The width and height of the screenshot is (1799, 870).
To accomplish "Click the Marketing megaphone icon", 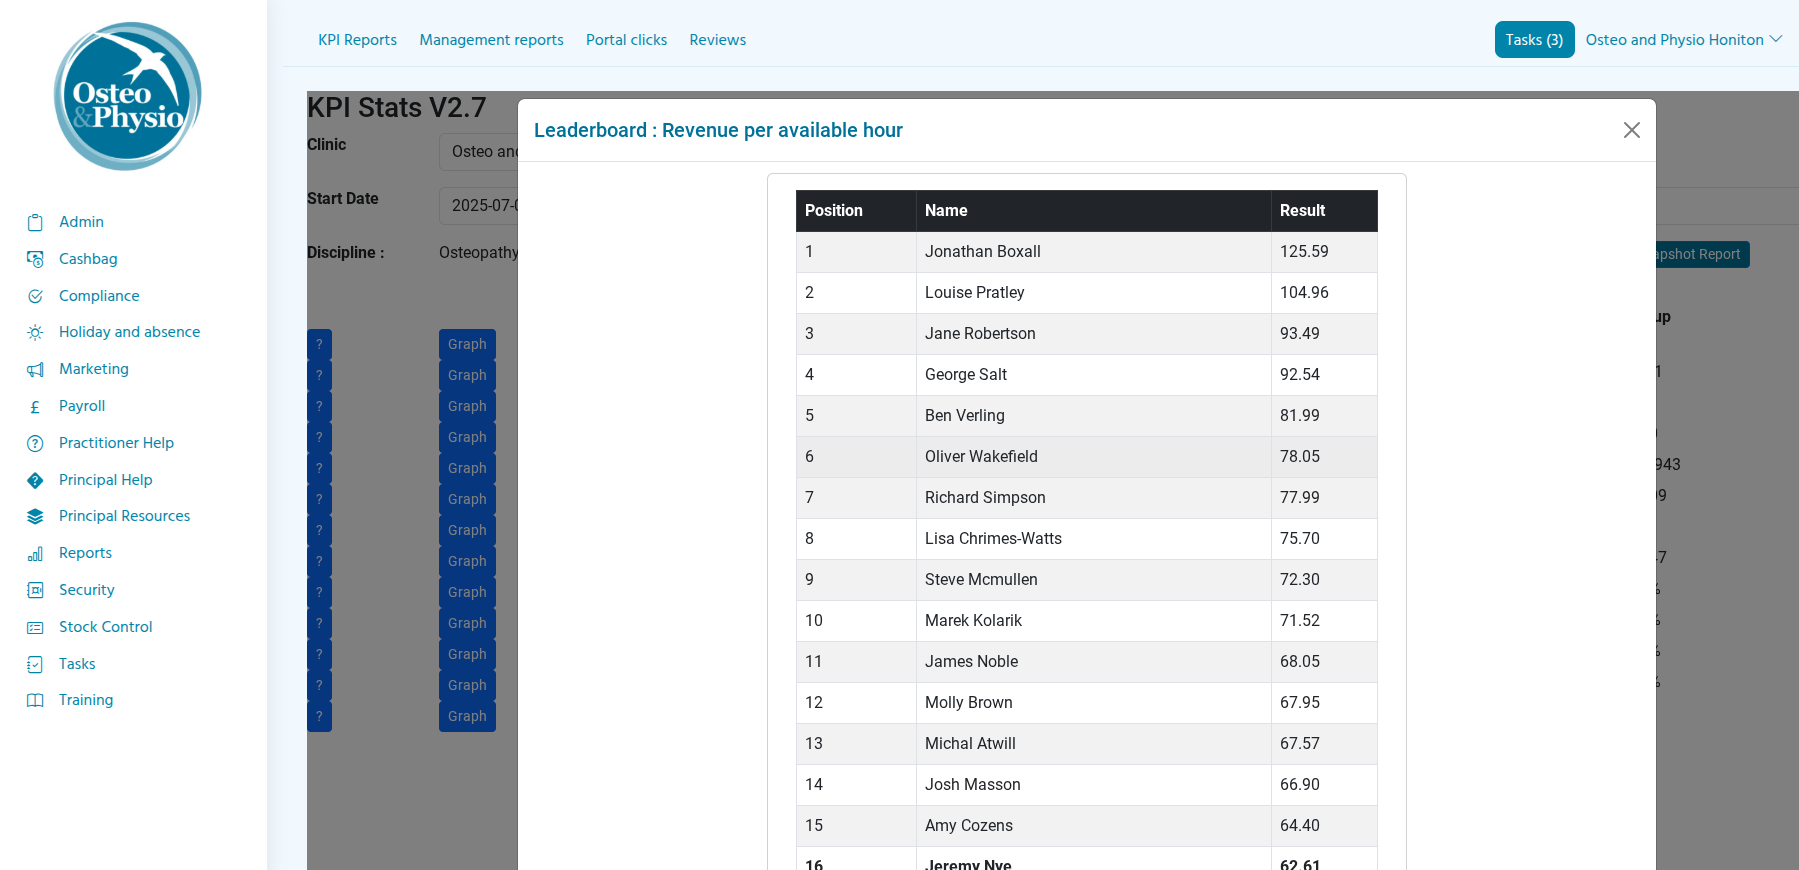I will 35,369.
